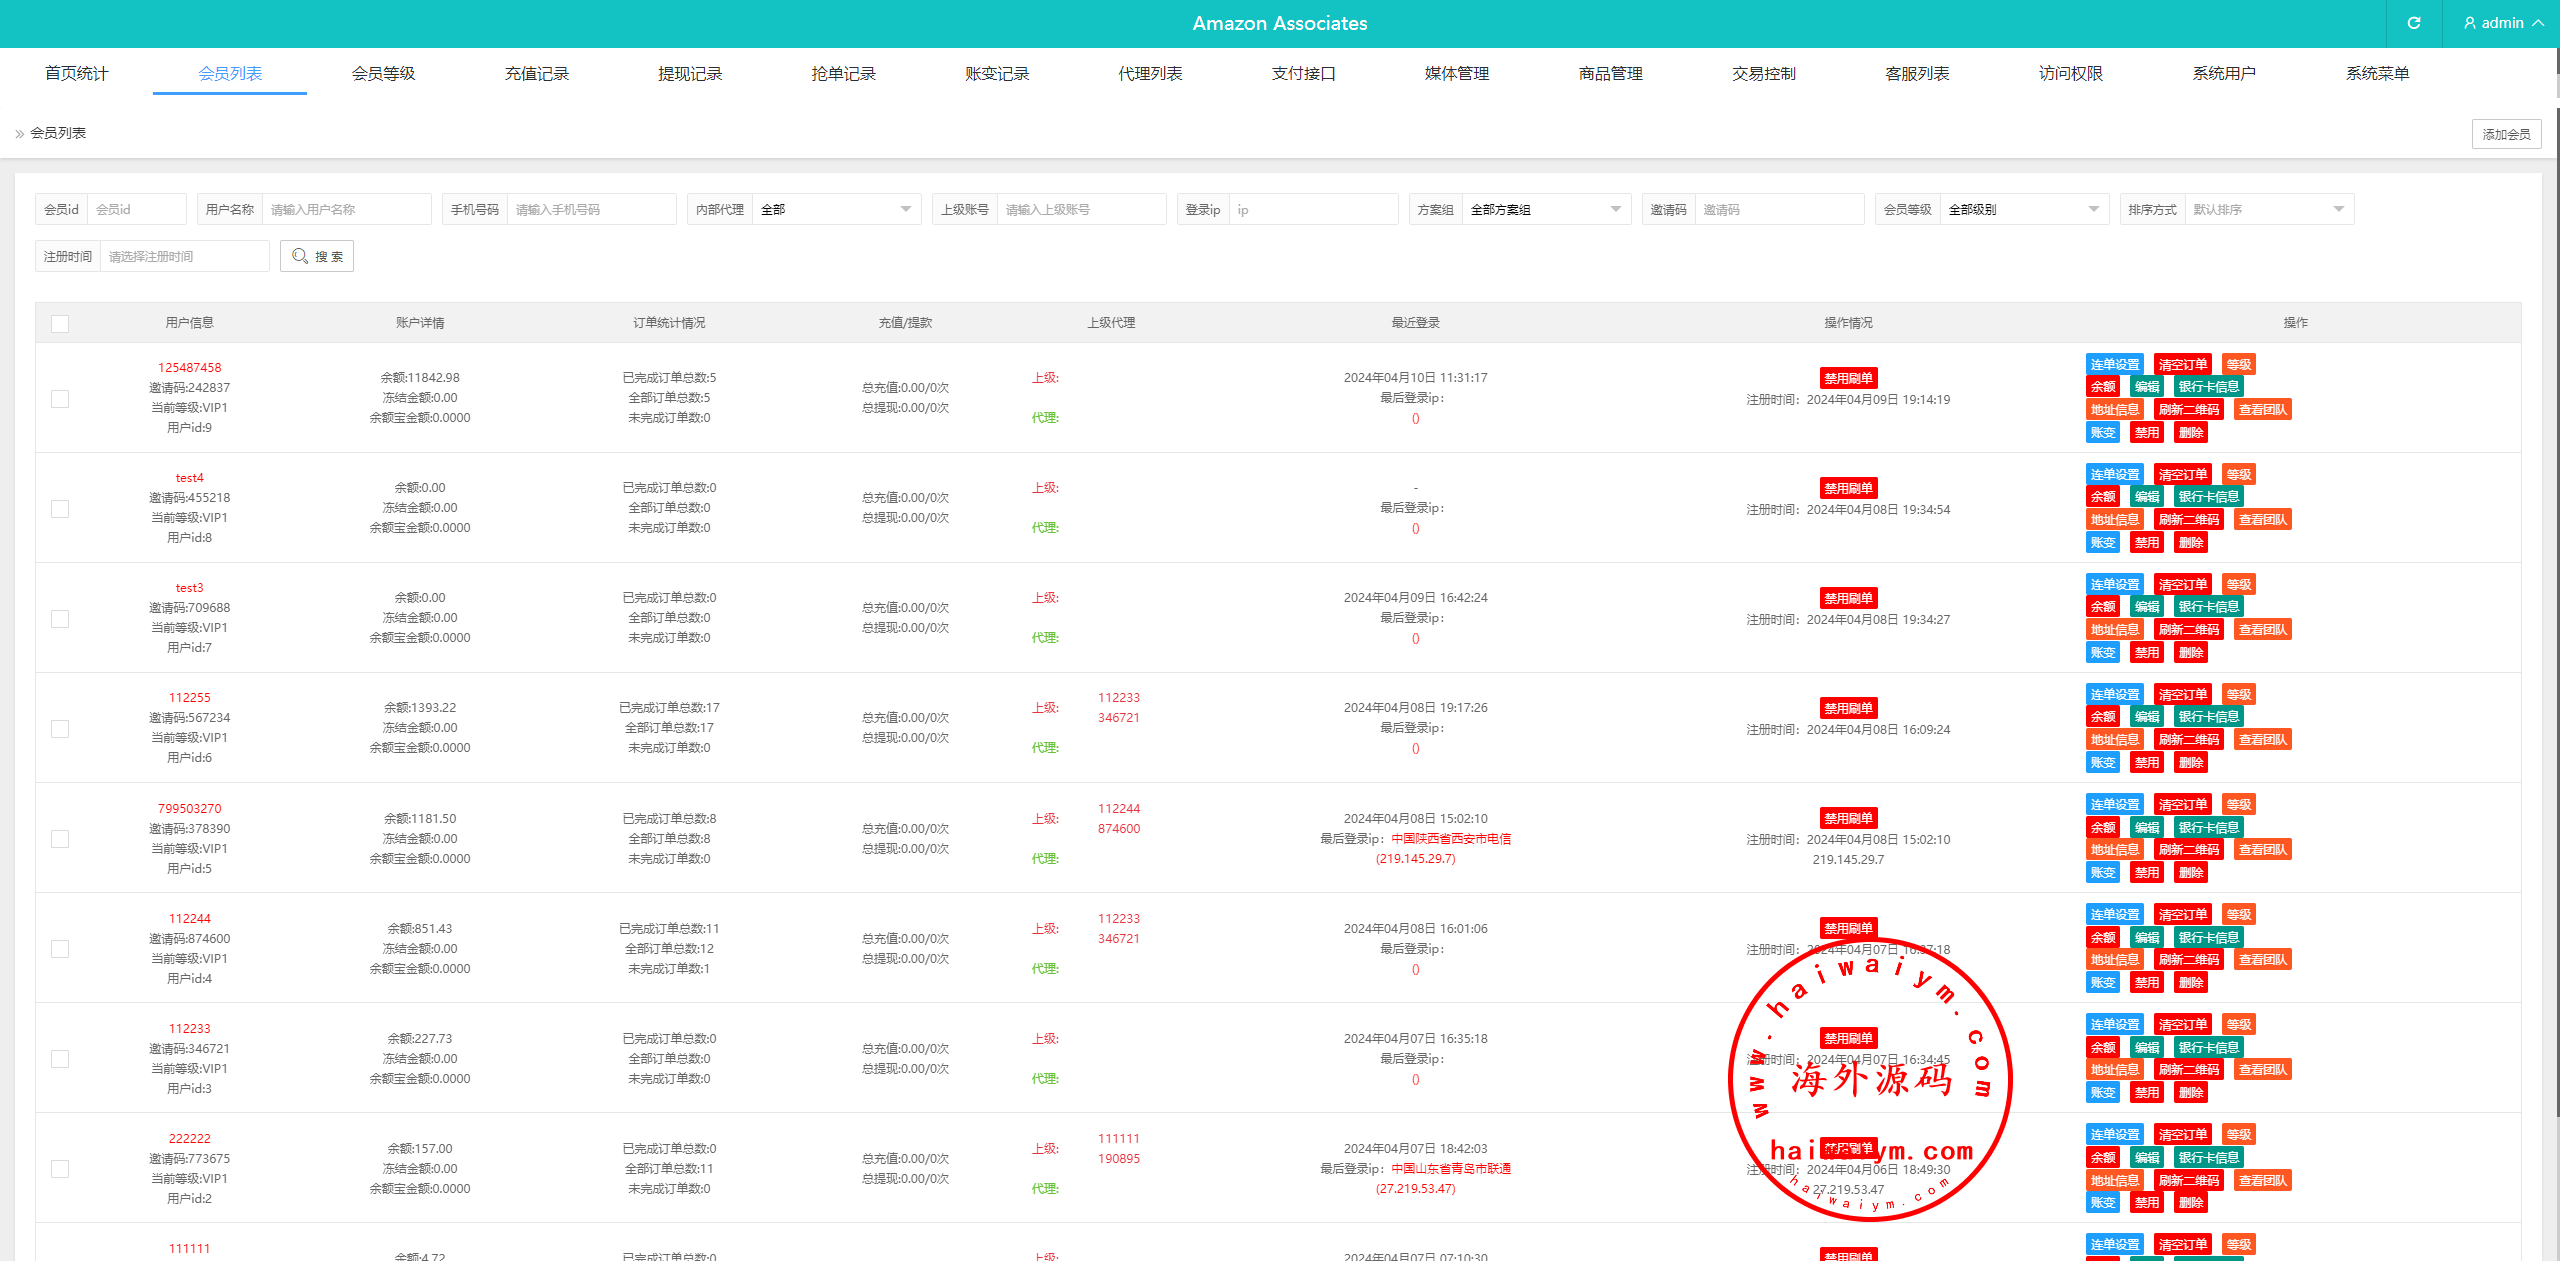Viewport: 2560px width, 1261px height.
Task: Check the row for user 112244
Action: (60, 949)
